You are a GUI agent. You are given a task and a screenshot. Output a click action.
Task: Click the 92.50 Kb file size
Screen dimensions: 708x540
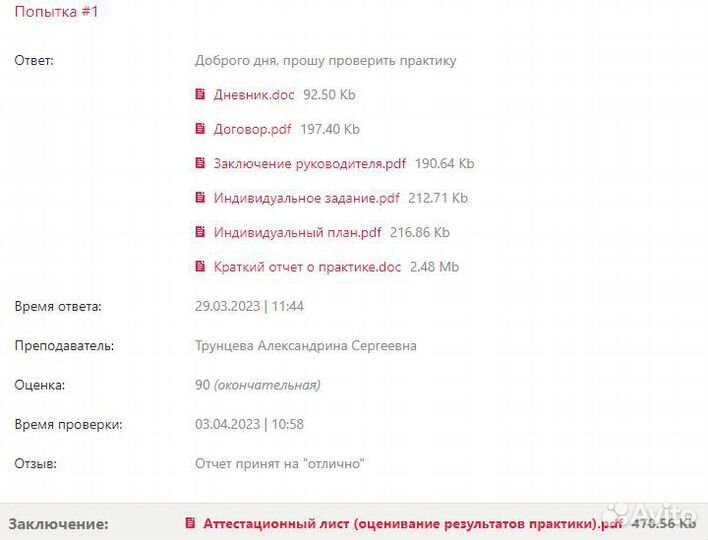pos(329,95)
